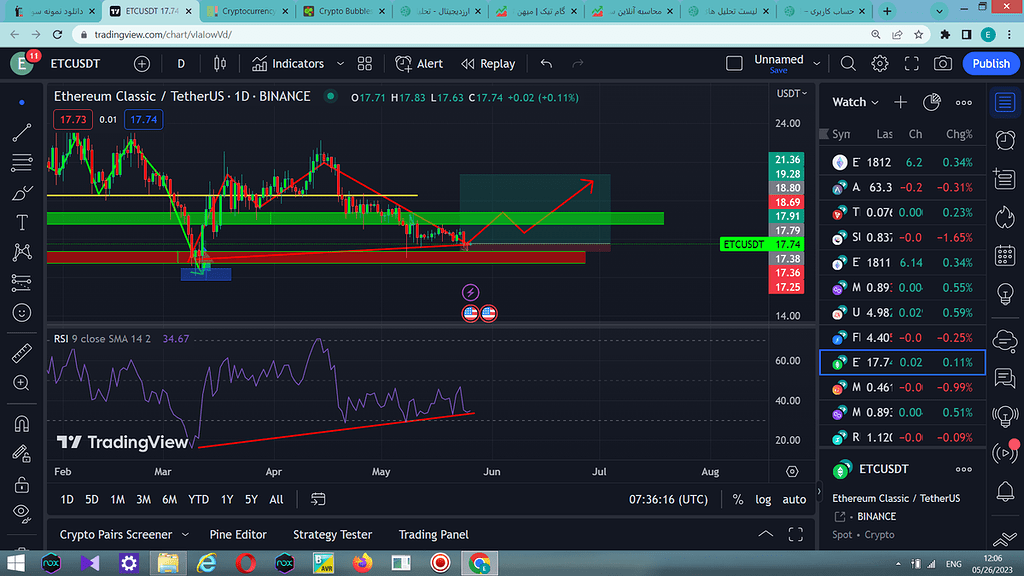Open the Strategy Tester tab

coord(332,535)
